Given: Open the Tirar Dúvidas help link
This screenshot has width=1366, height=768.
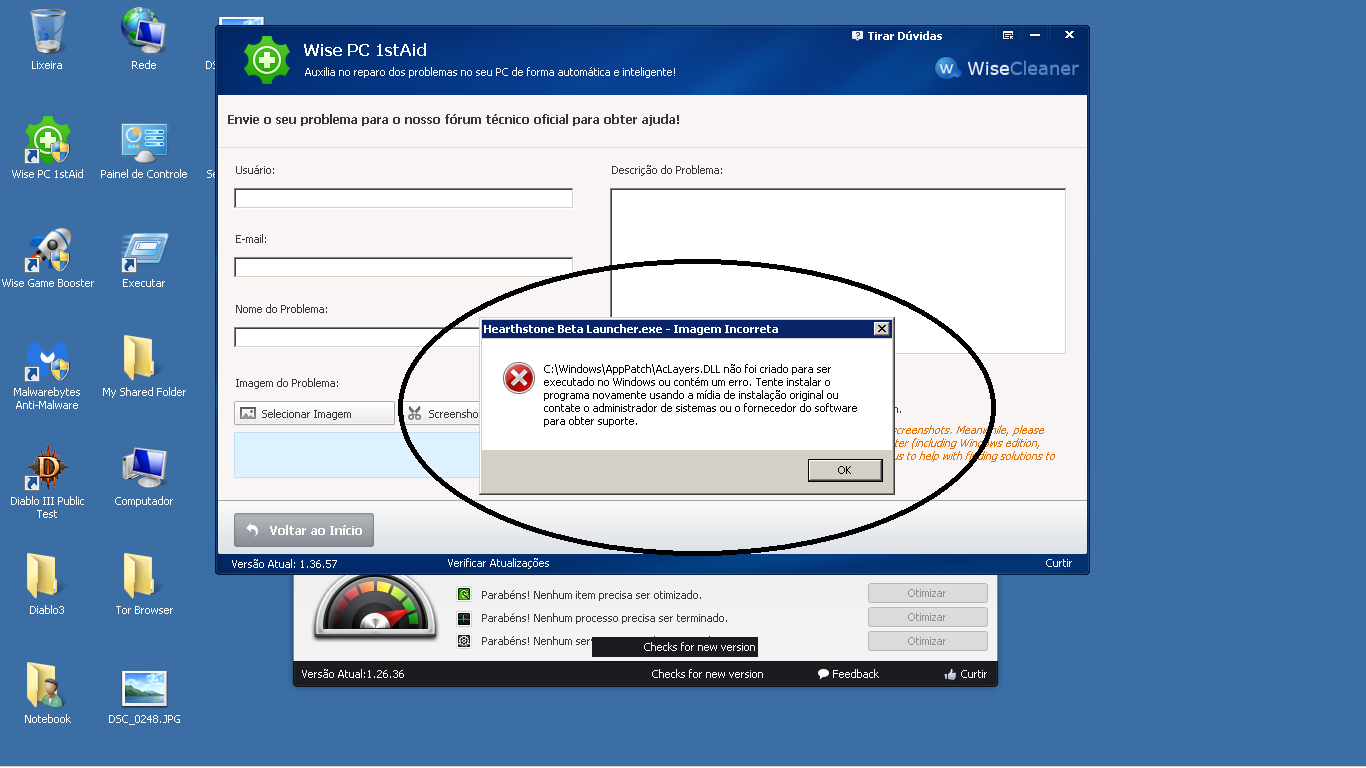Looking at the screenshot, I should [x=897, y=36].
